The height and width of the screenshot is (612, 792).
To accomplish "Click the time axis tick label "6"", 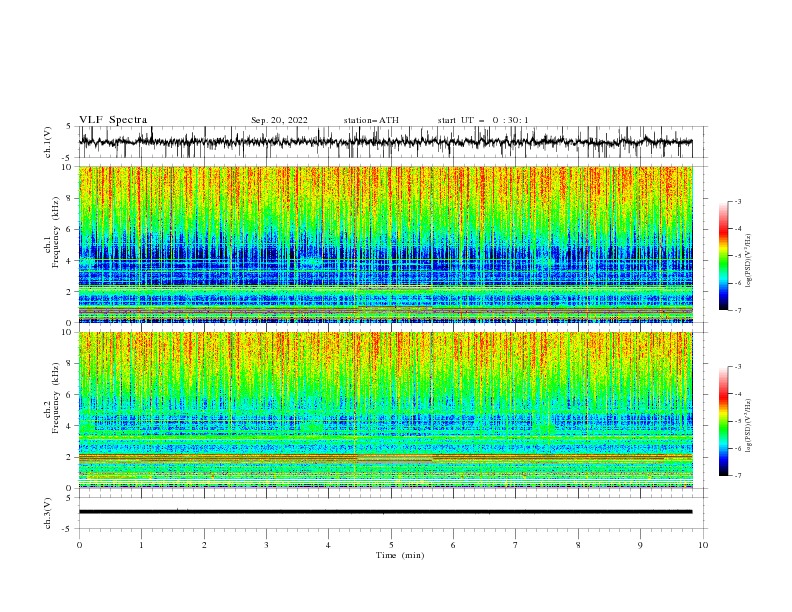I will 453,545.
